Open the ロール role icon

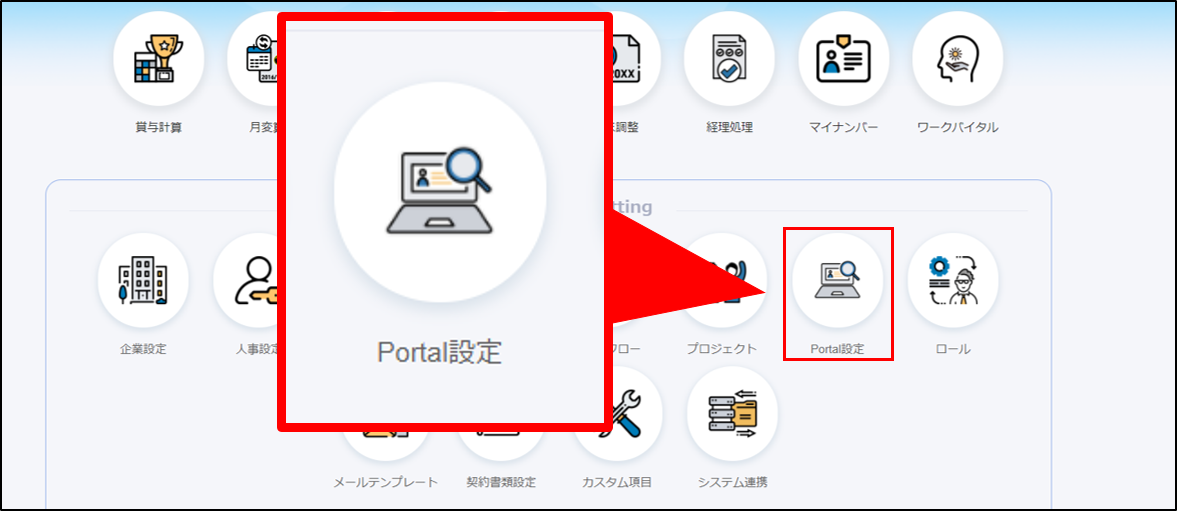952,280
